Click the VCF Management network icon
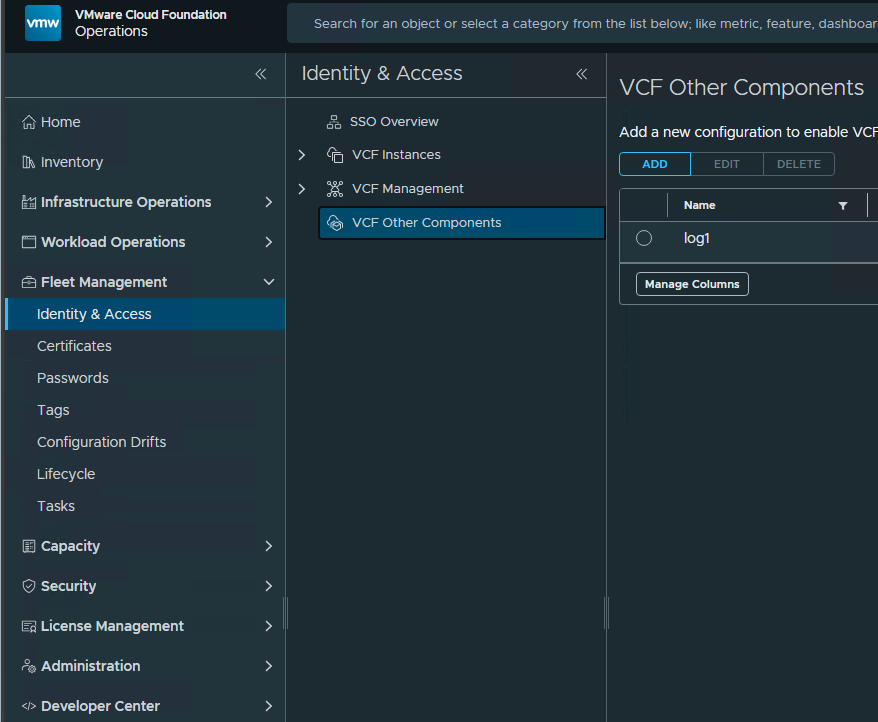The width and height of the screenshot is (878, 722). (x=335, y=189)
